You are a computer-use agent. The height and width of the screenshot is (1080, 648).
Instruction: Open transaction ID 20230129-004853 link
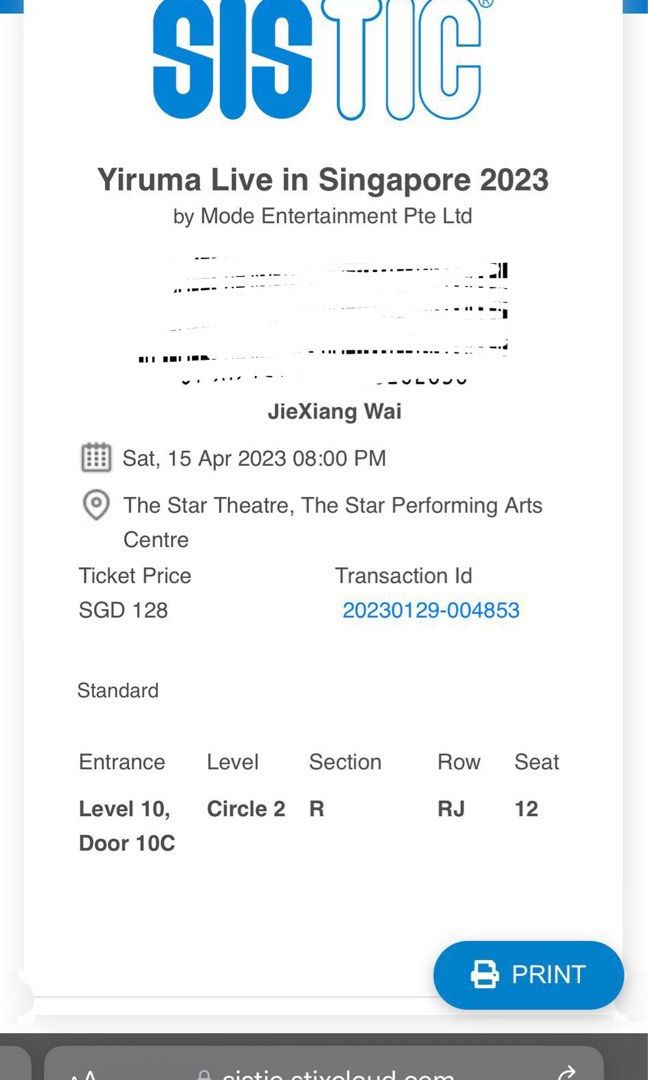tap(431, 610)
